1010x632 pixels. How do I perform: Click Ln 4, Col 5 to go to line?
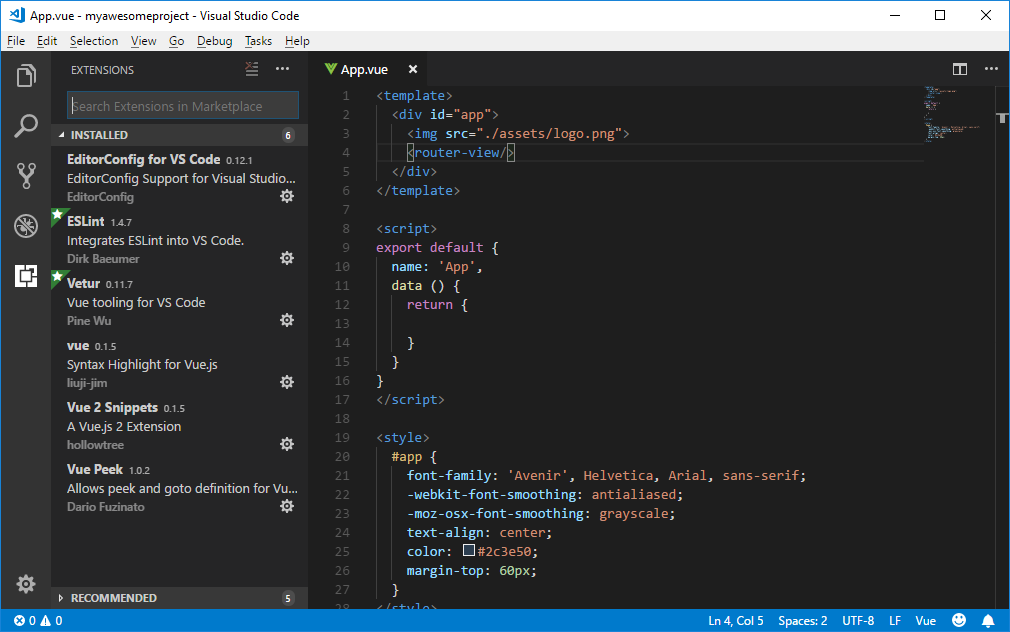[x=736, y=620]
